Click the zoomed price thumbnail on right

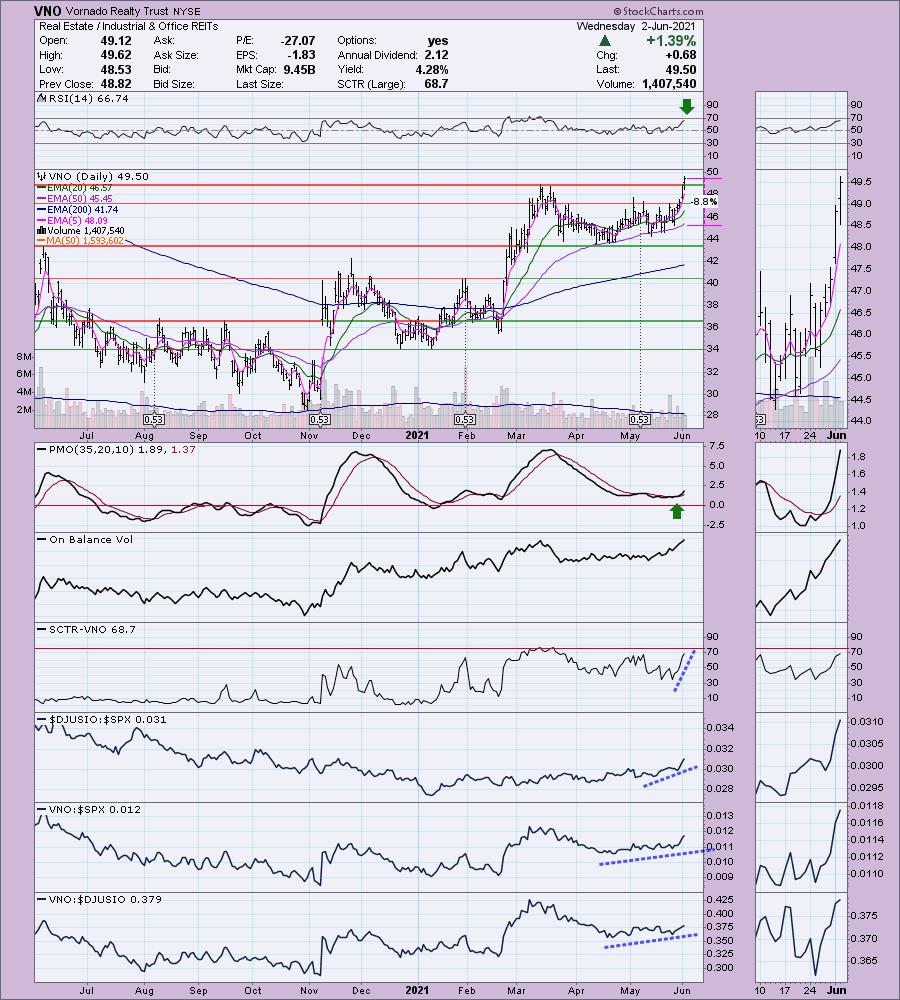pos(800,298)
